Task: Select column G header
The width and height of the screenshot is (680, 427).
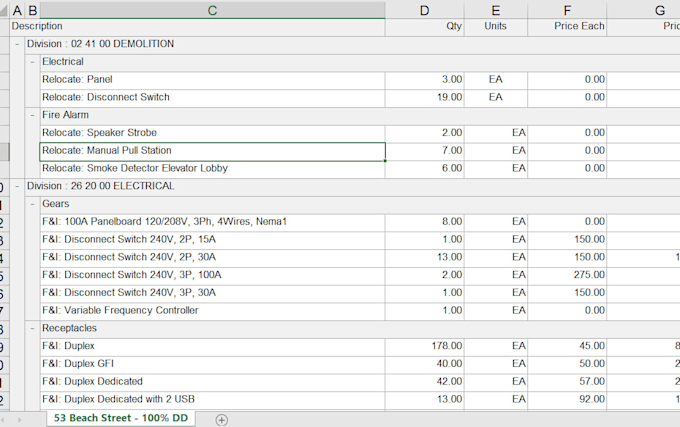Action: coord(644,10)
